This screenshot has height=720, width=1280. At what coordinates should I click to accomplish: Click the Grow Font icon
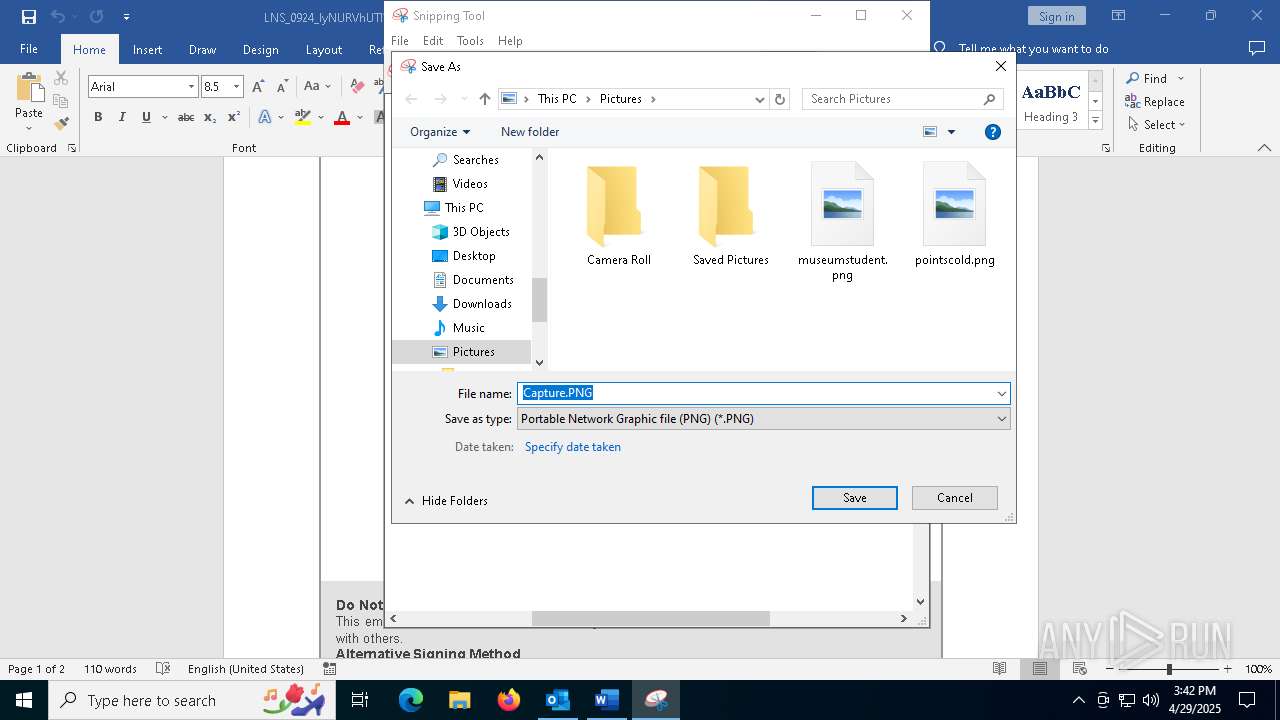point(258,87)
